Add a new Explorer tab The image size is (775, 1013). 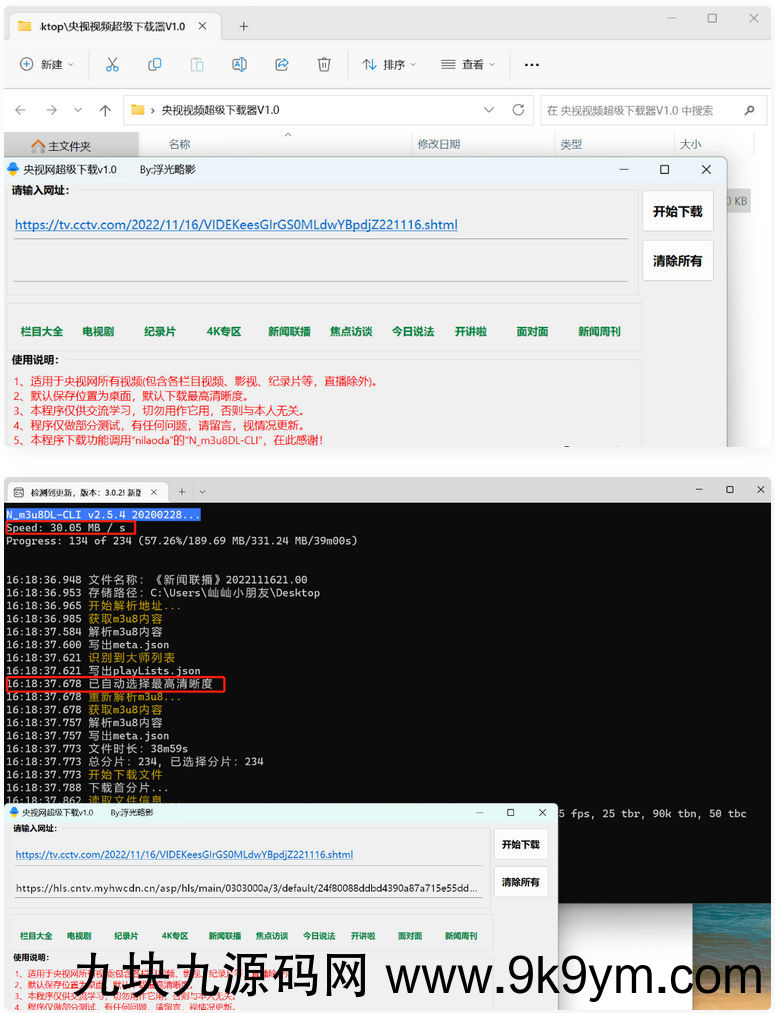click(x=243, y=26)
